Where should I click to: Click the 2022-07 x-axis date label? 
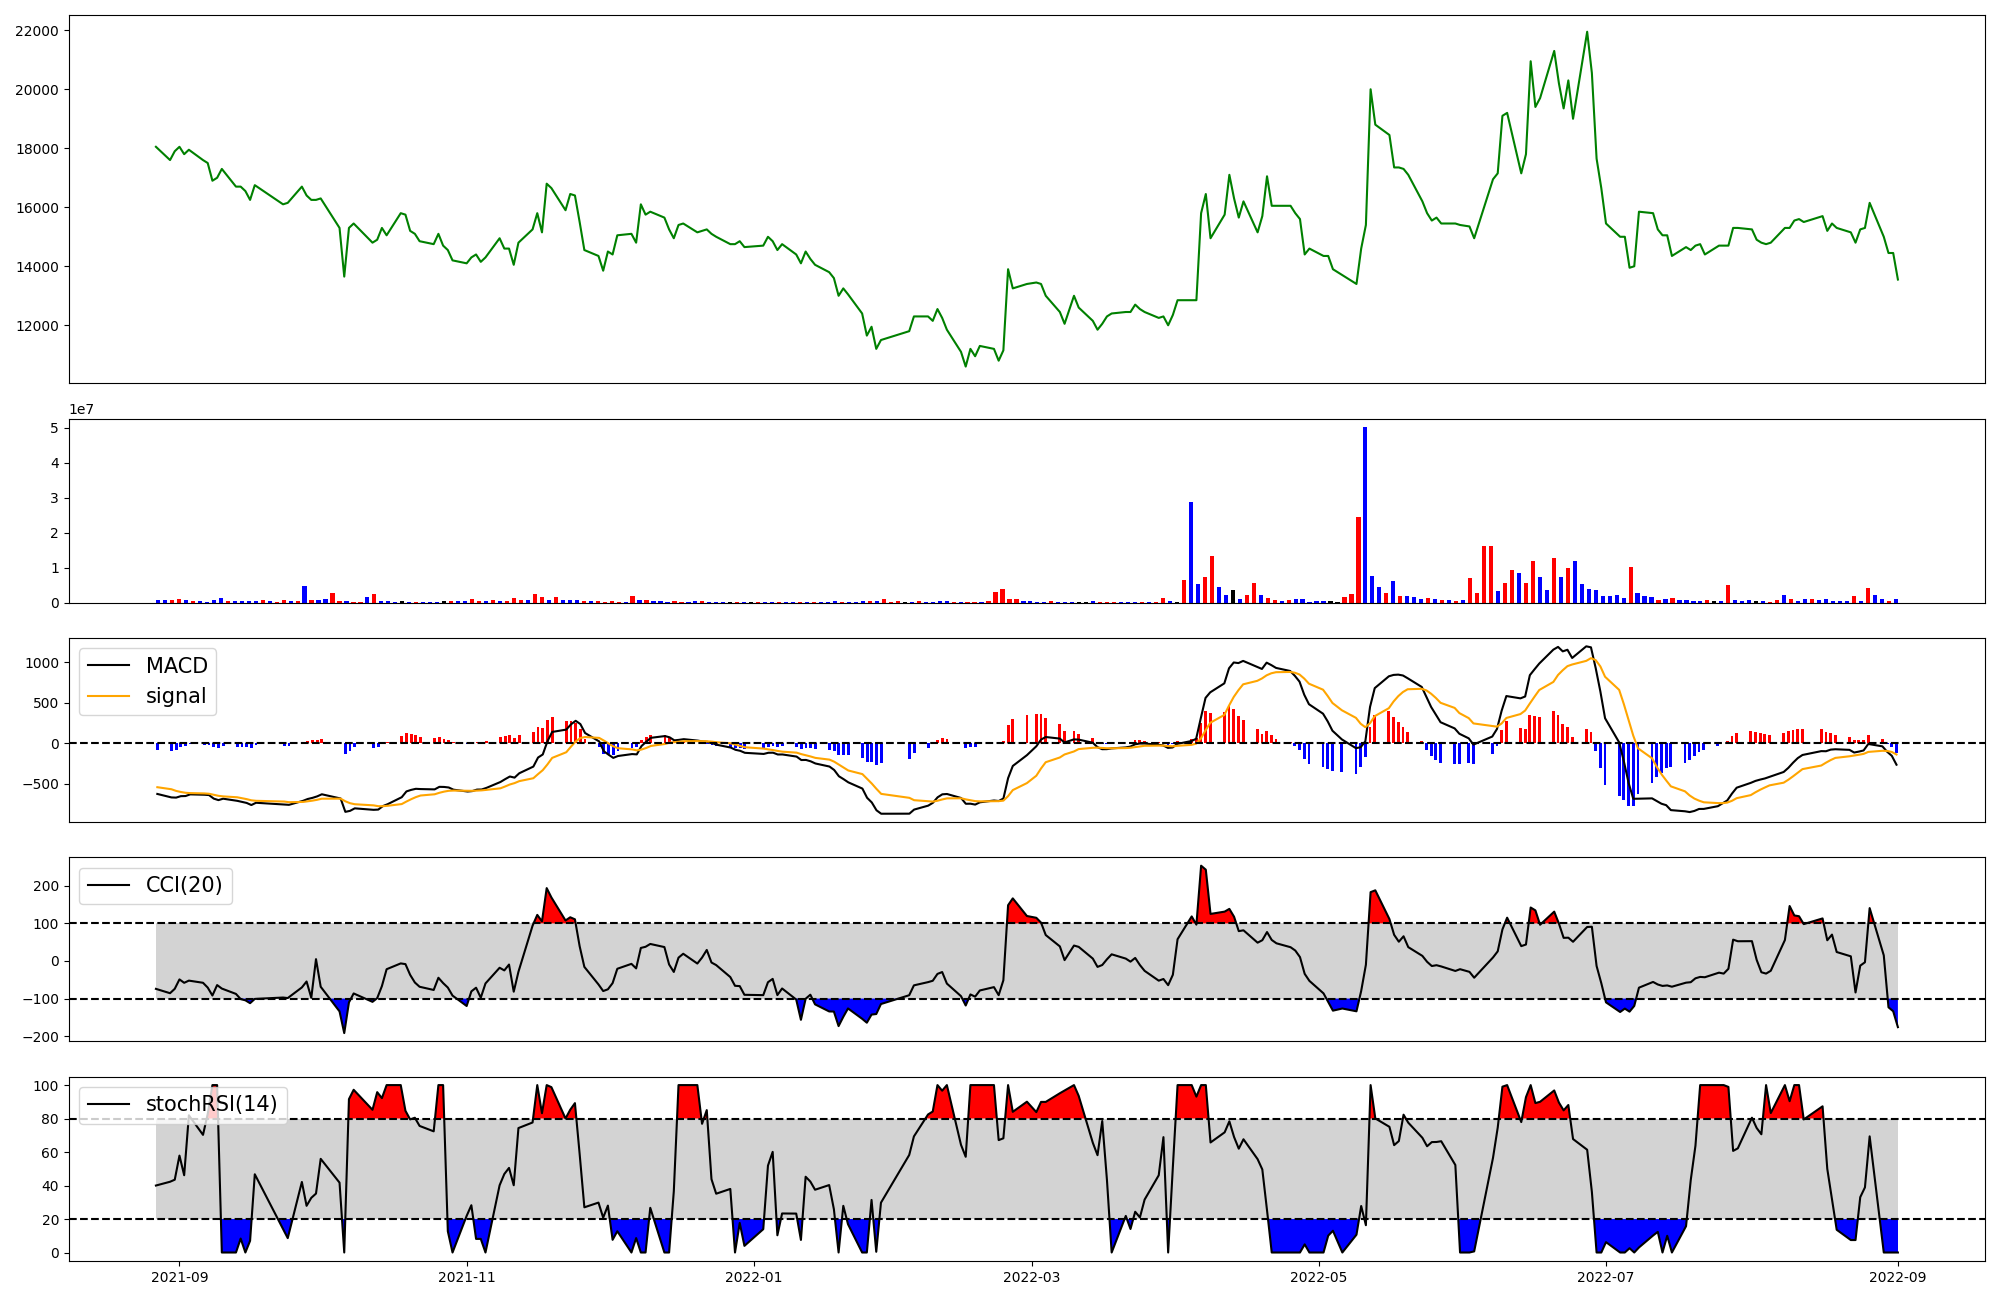point(1605,1277)
